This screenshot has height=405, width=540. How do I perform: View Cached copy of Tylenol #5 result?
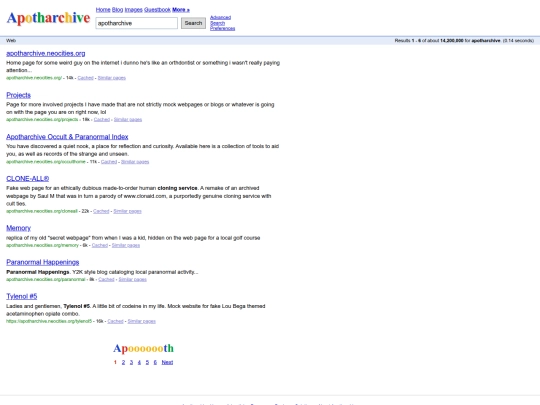pyautogui.click(x=115, y=321)
